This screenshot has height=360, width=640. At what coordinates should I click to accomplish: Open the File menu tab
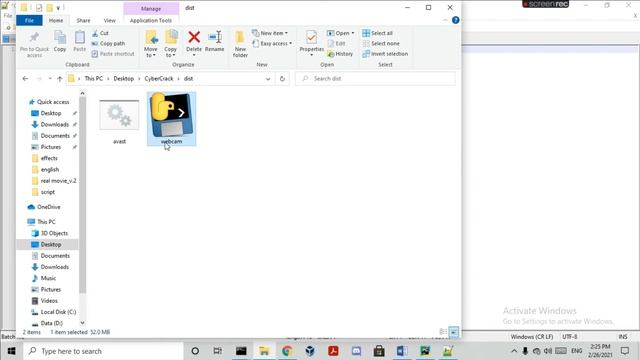click(x=29, y=20)
